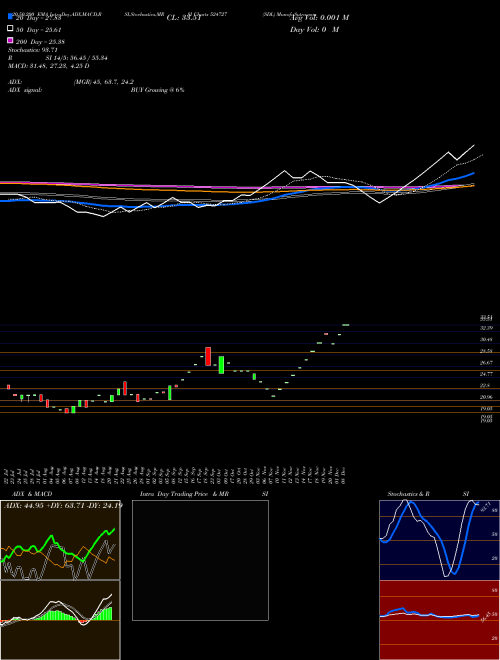Click the 24.77 price axis label
Image resolution: width=500 pixels, height=660 pixels.
pos(487,374)
